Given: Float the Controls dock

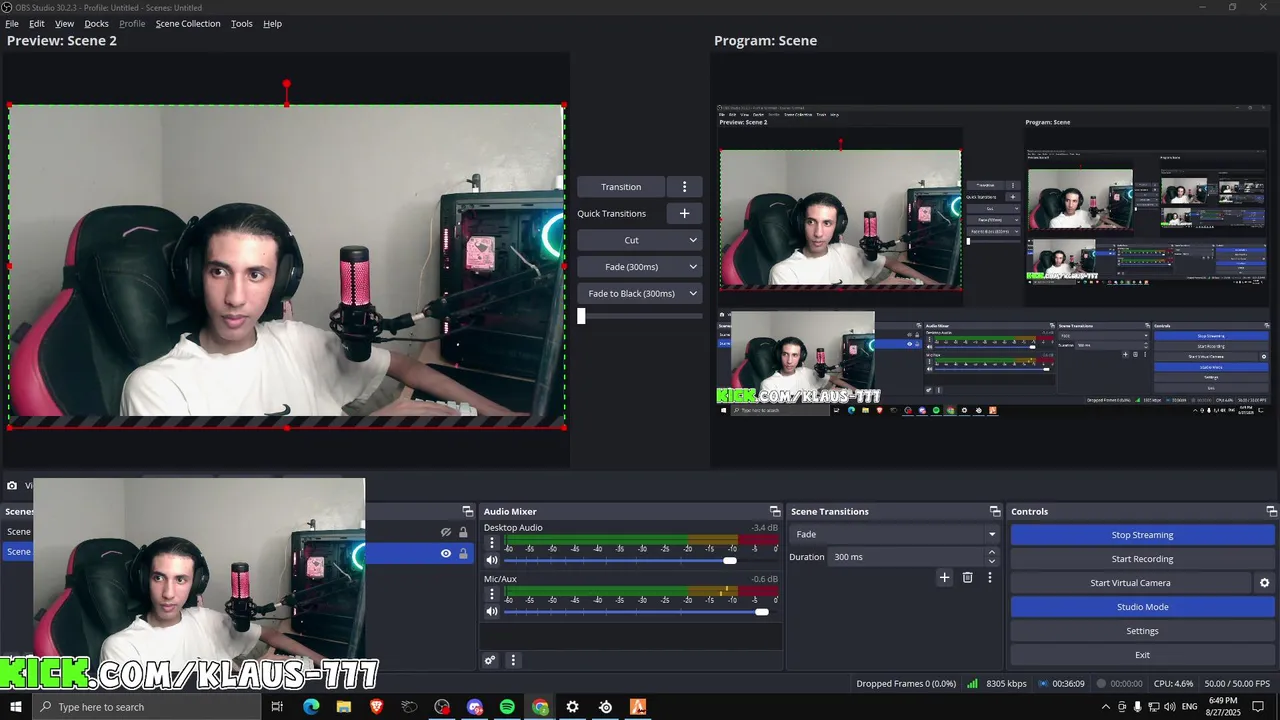Looking at the screenshot, I should pos(1271,511).
